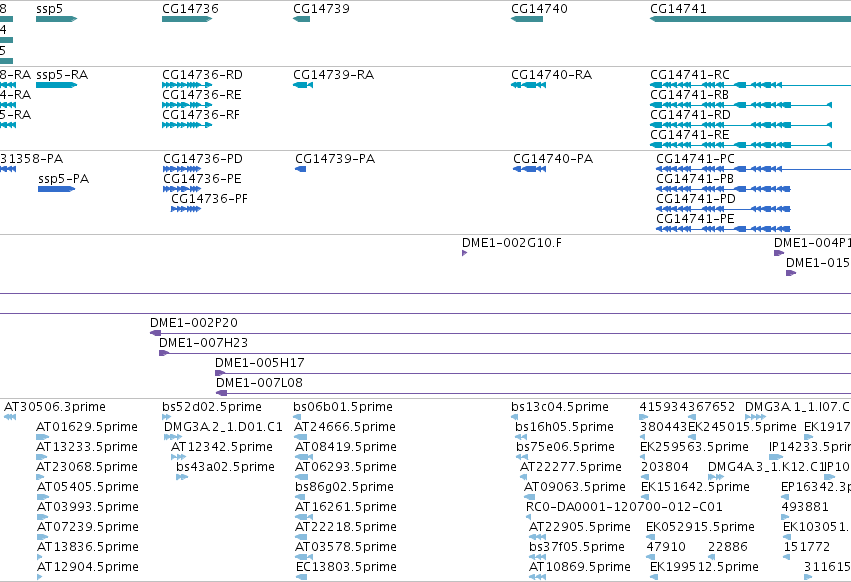The height and width of the screenshot is (582, 851).
Task: Select EST AT06293.5prime
Action: point(346,467)
